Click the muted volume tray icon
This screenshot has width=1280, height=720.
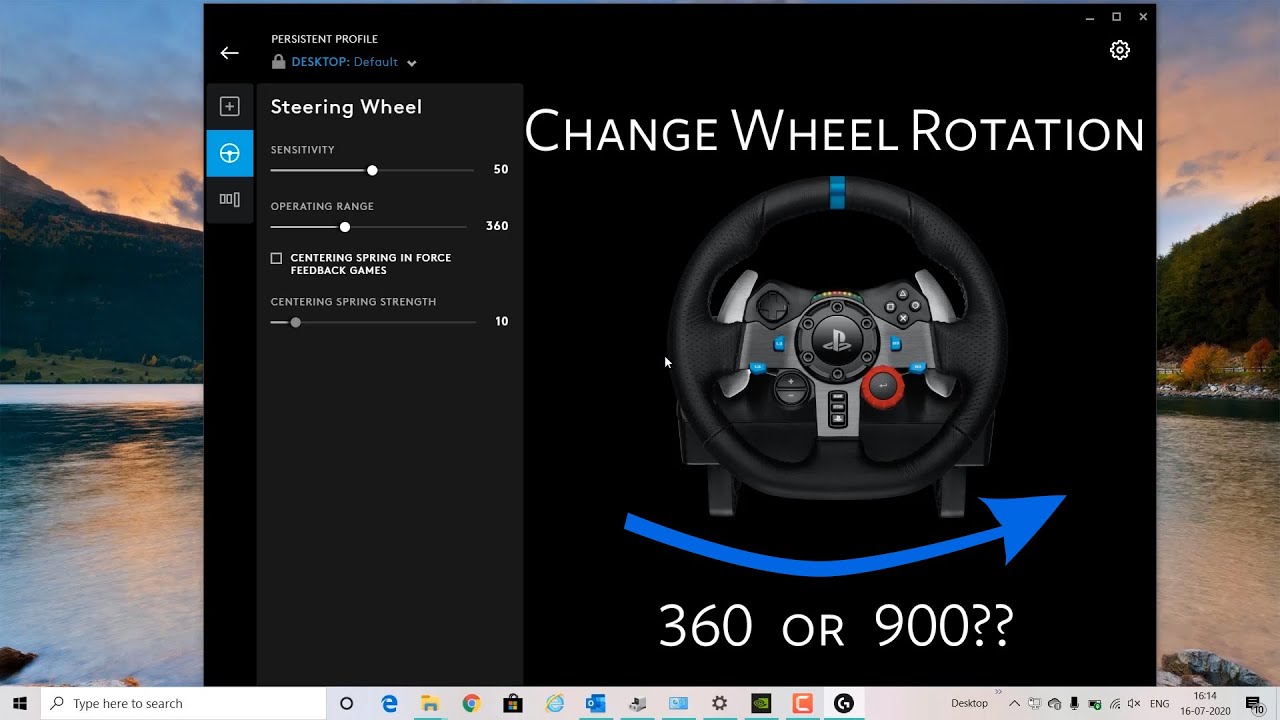(x=1134, y=704)
